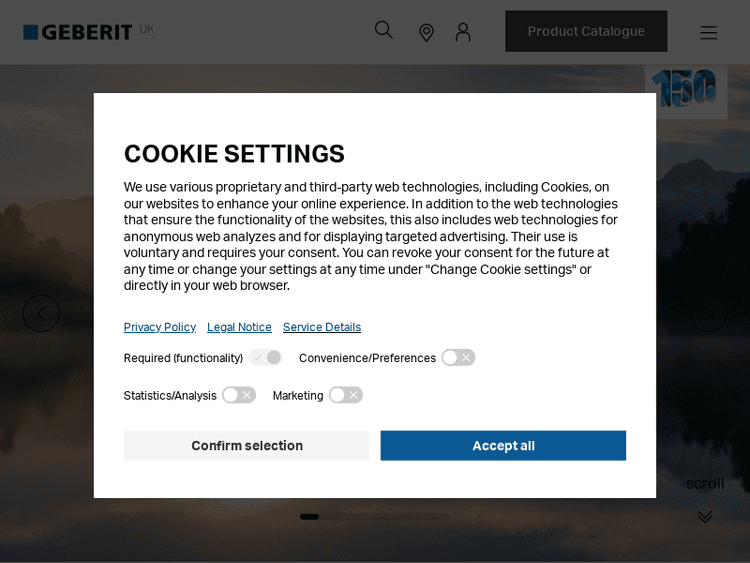Turn on Marketing cookies toggle

point(346,395)
